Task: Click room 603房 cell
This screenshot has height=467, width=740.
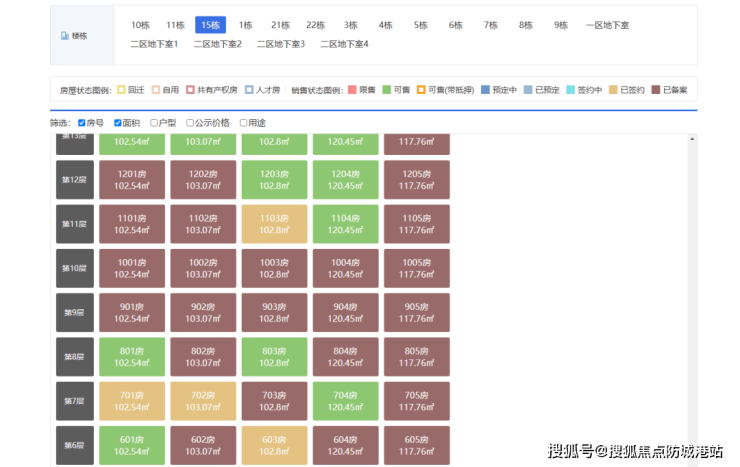Action: (x=274, y=445)
